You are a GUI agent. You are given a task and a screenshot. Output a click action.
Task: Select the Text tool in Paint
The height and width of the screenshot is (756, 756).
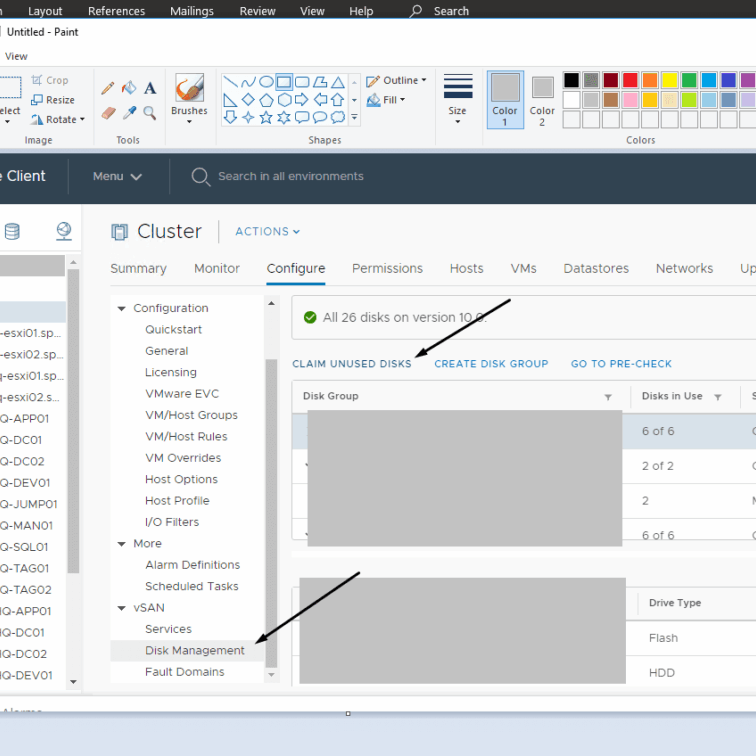point(150,88)
